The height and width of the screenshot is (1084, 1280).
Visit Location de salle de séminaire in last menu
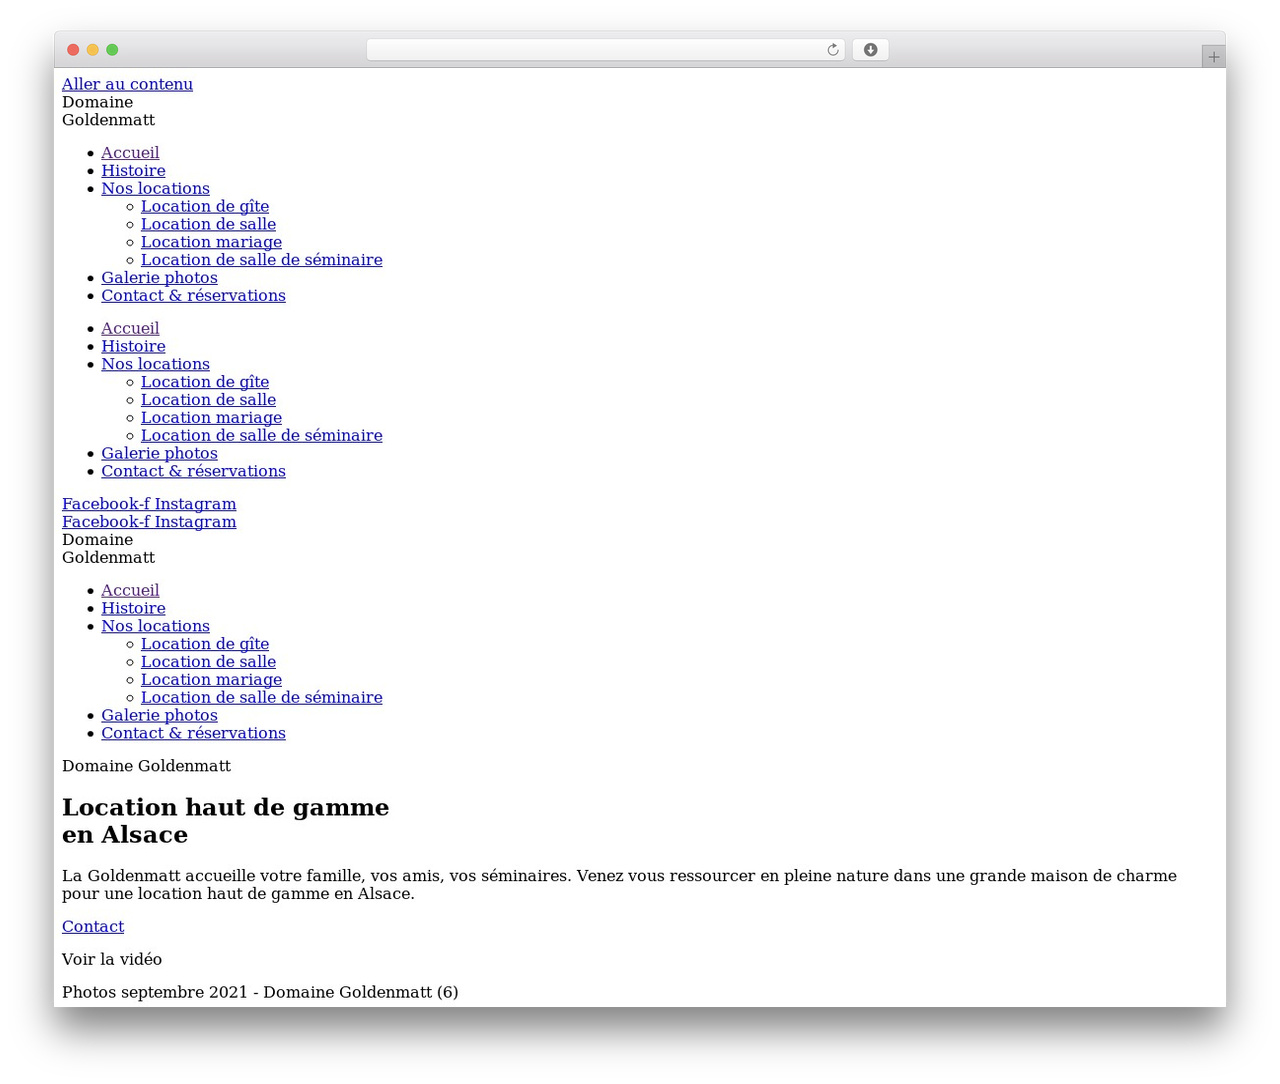pos(261,698)
